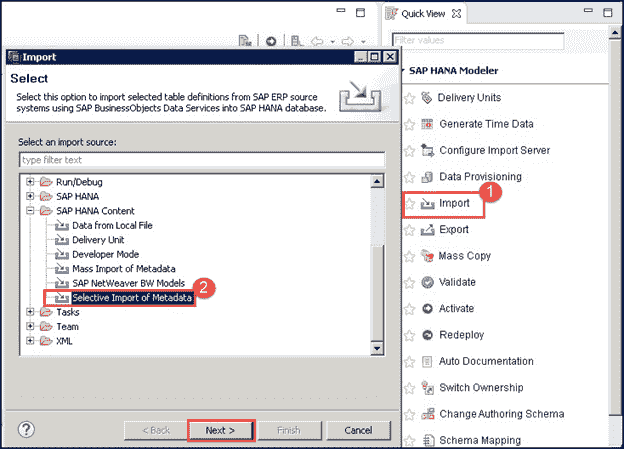Click import tree scrollbar up arrow
The image size is (624, 449).
377,181
